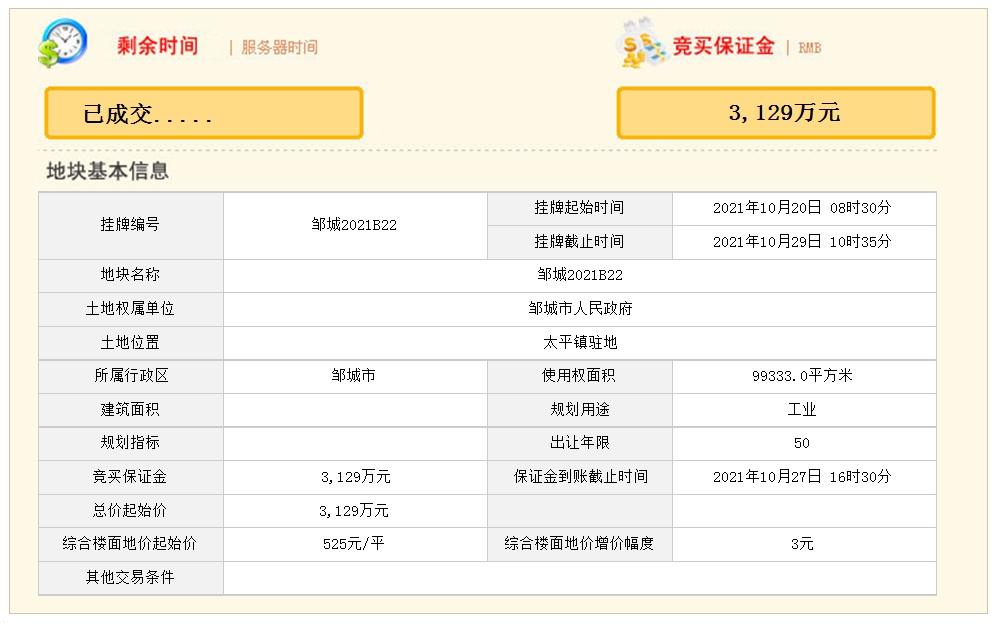Click the 保证金到账截止时间 label cell
This screenshot has width=998, height=623.
click(580, 478)
